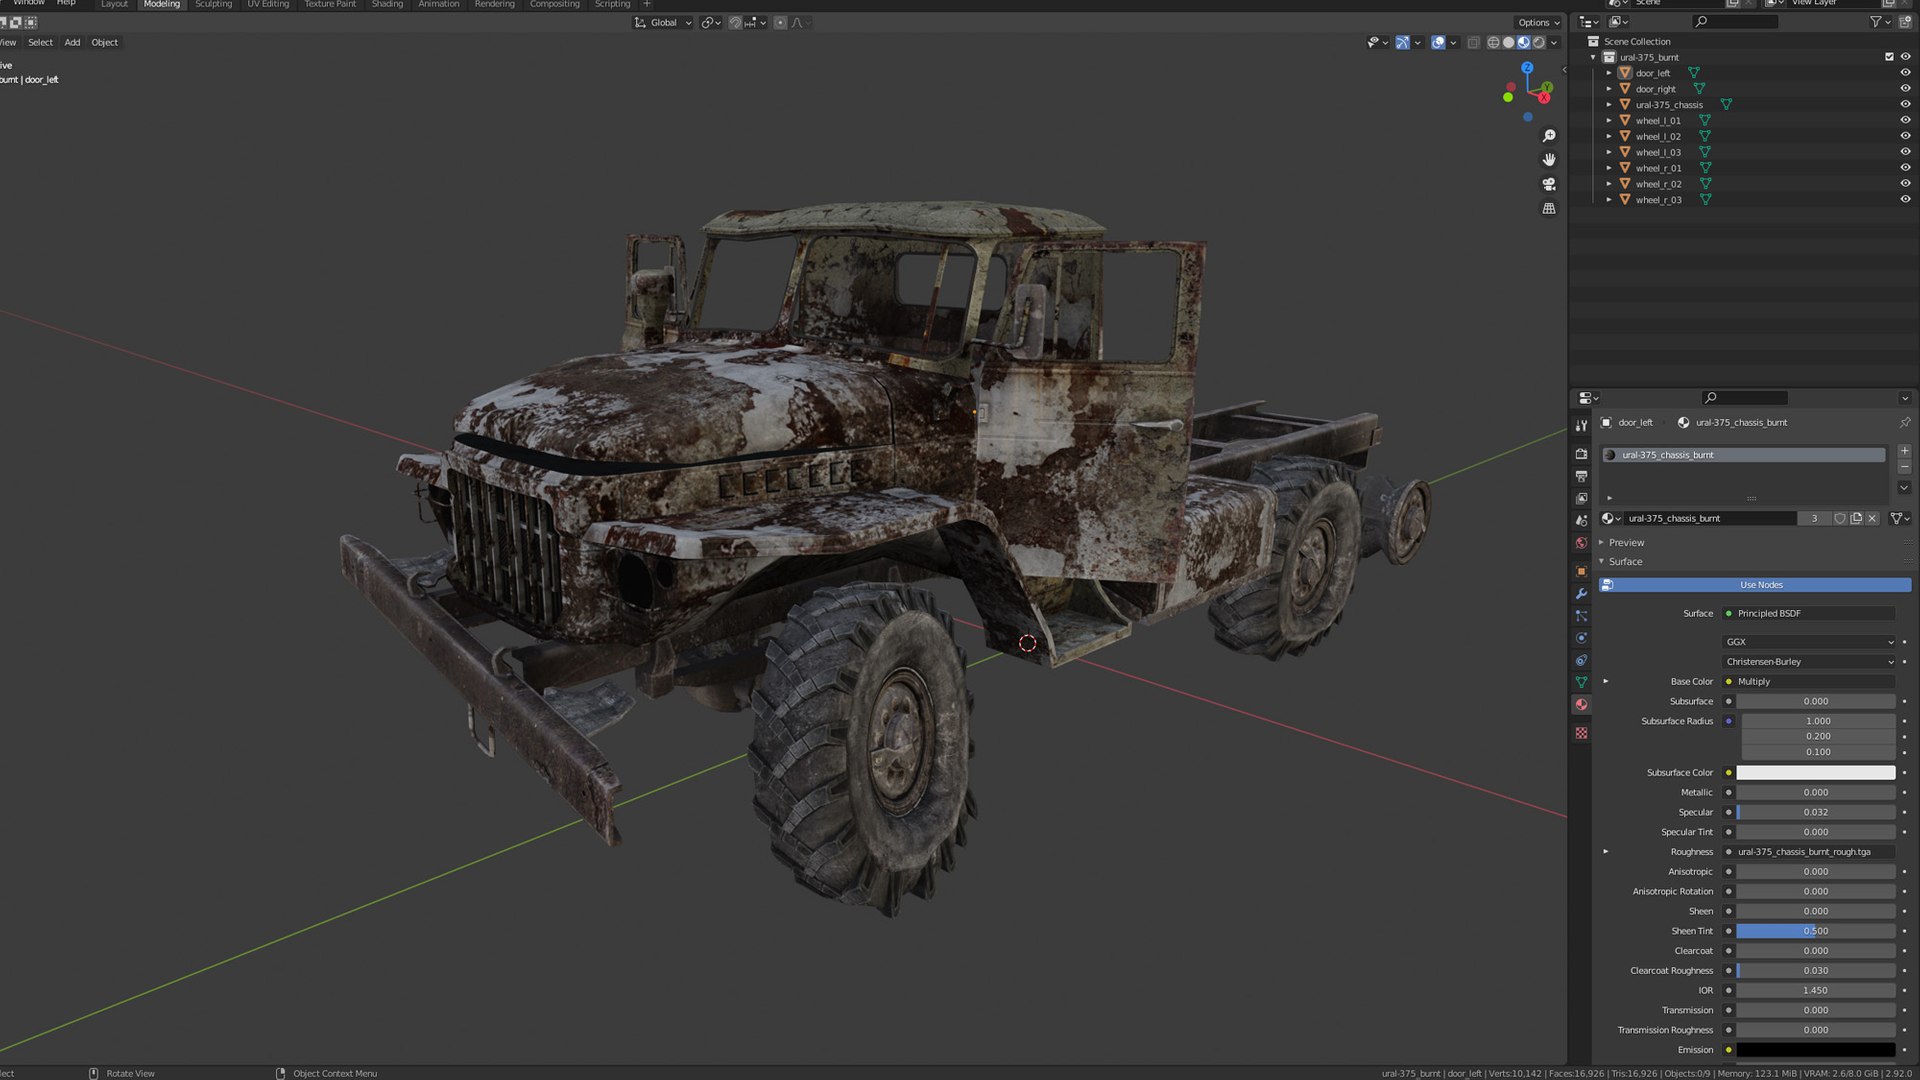Open the Tool properties tab
The width and height of the screenshot is (1920, 1080).
(1581, 425)
